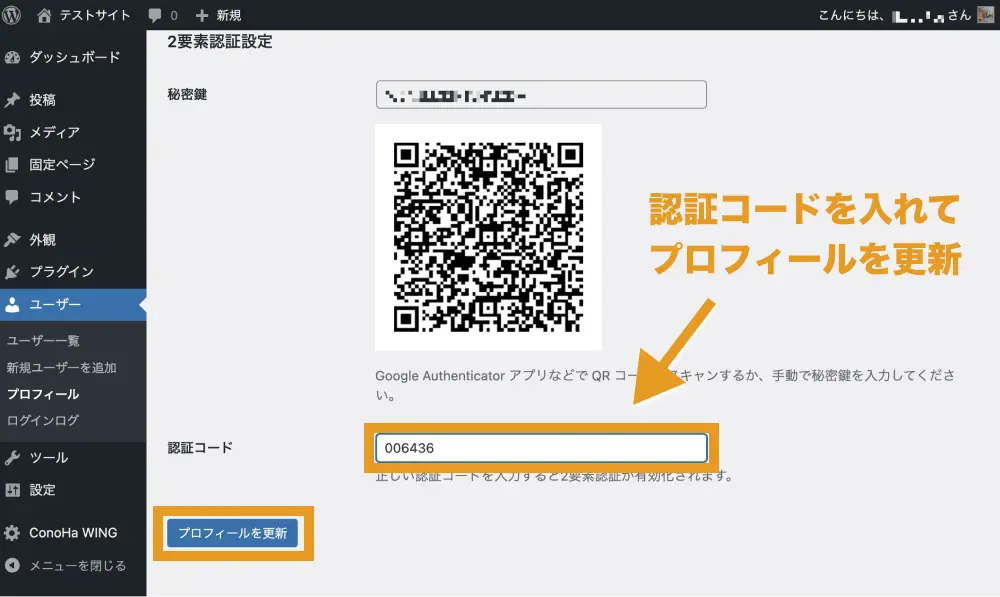Open the テストサイト home icon link
Image resolution: width=1000 pixels, height=597 pixels.
44,15
